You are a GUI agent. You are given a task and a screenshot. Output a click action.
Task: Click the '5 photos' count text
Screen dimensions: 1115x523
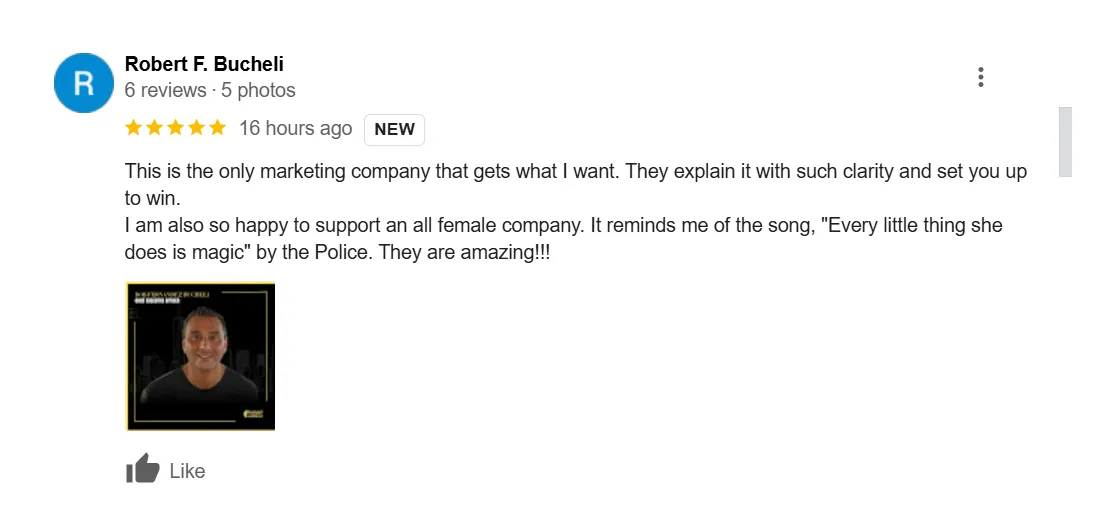pos(258,90)
